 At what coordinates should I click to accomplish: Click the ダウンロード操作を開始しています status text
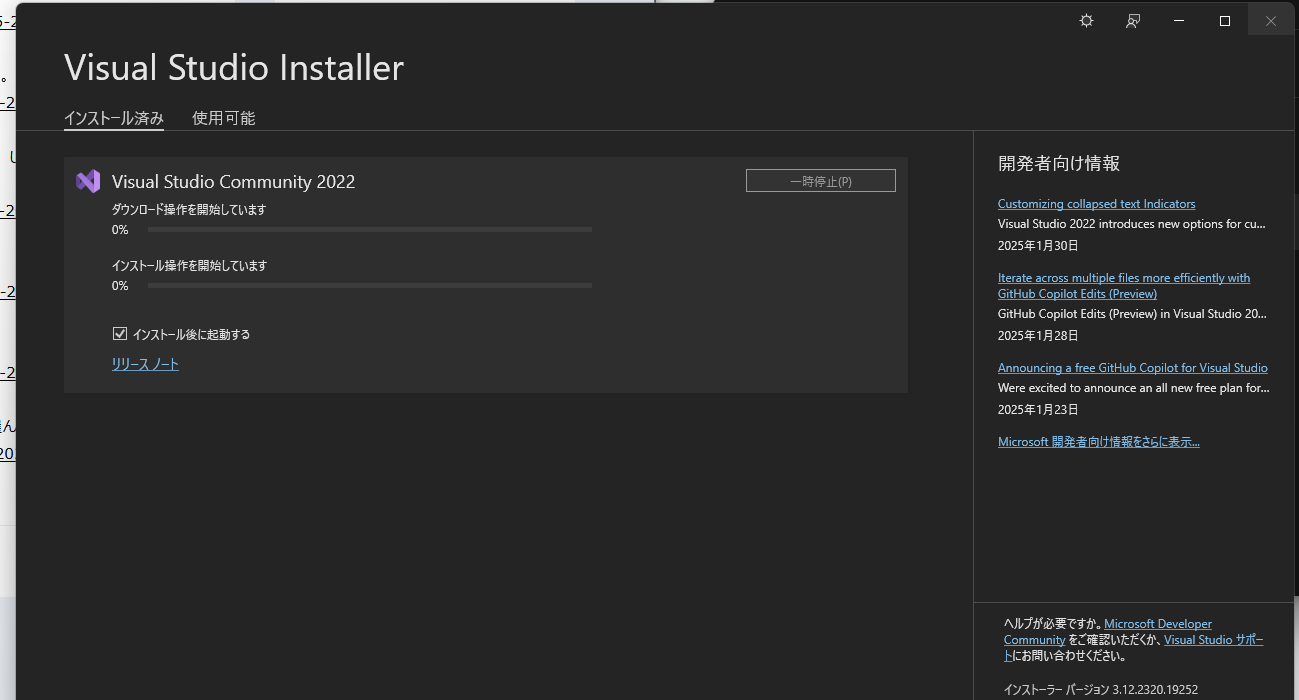(x=189, y=210)
